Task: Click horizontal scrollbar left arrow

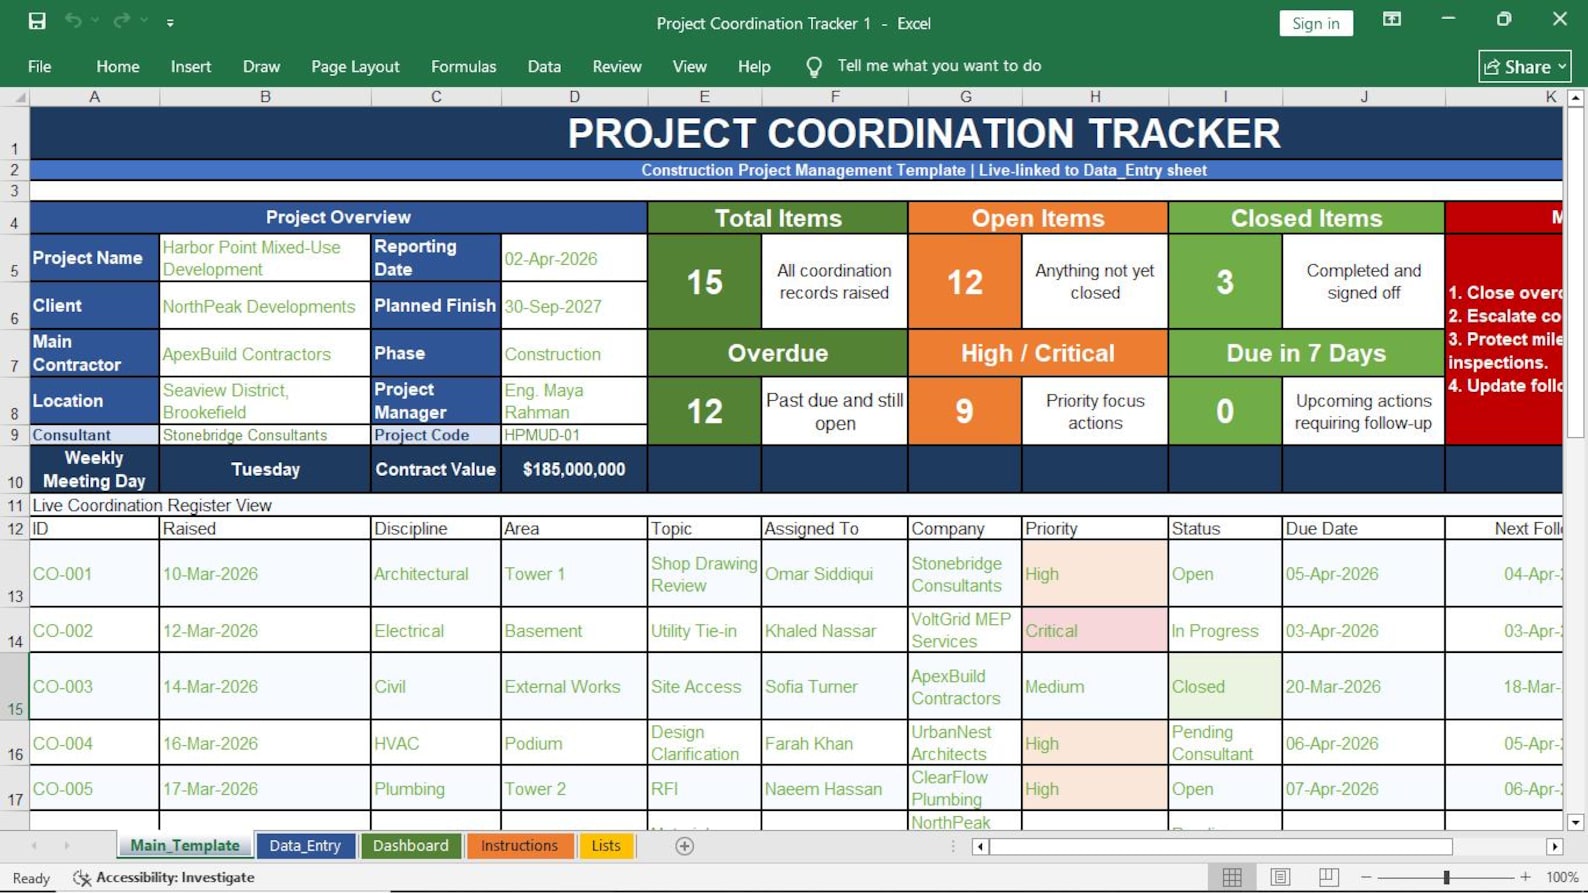Action: tap(980, 847)
